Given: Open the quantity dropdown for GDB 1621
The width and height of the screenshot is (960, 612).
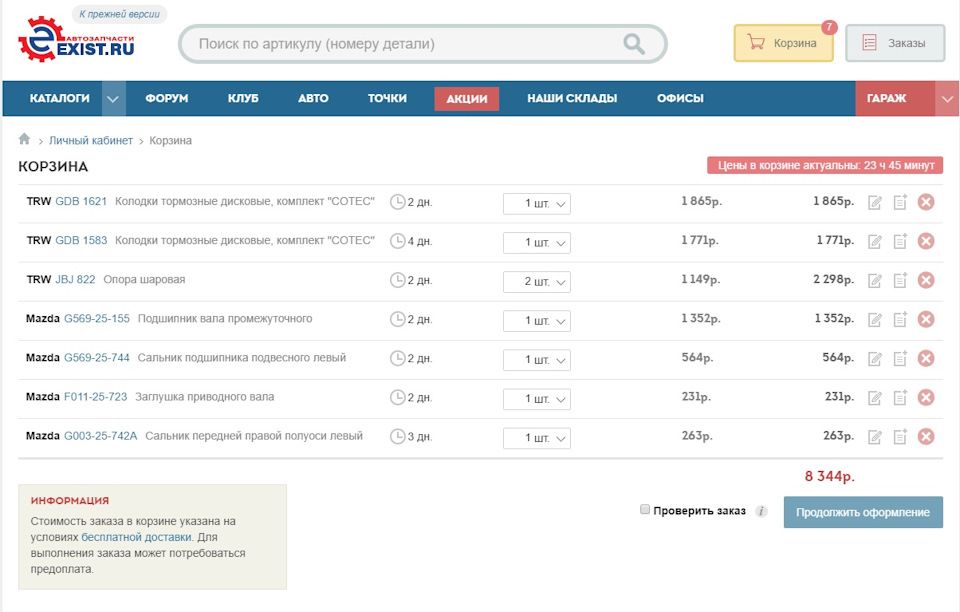Looking at the screenshot, I should click(x=537, y=204).
